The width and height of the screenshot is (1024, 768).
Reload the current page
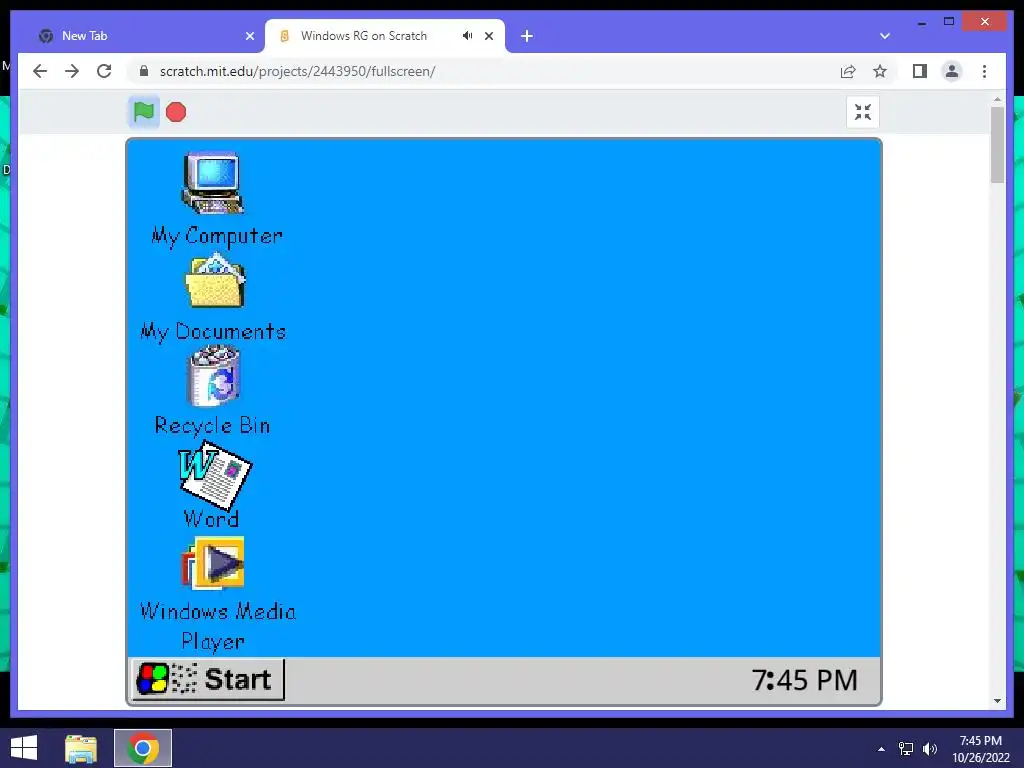point(104,71)
